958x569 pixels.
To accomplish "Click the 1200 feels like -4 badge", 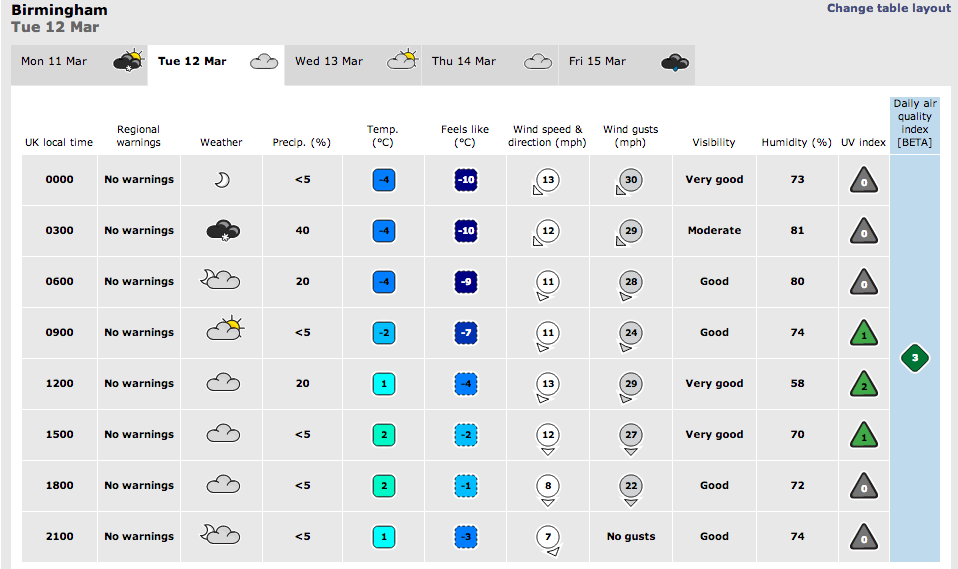I will (466, 384).
